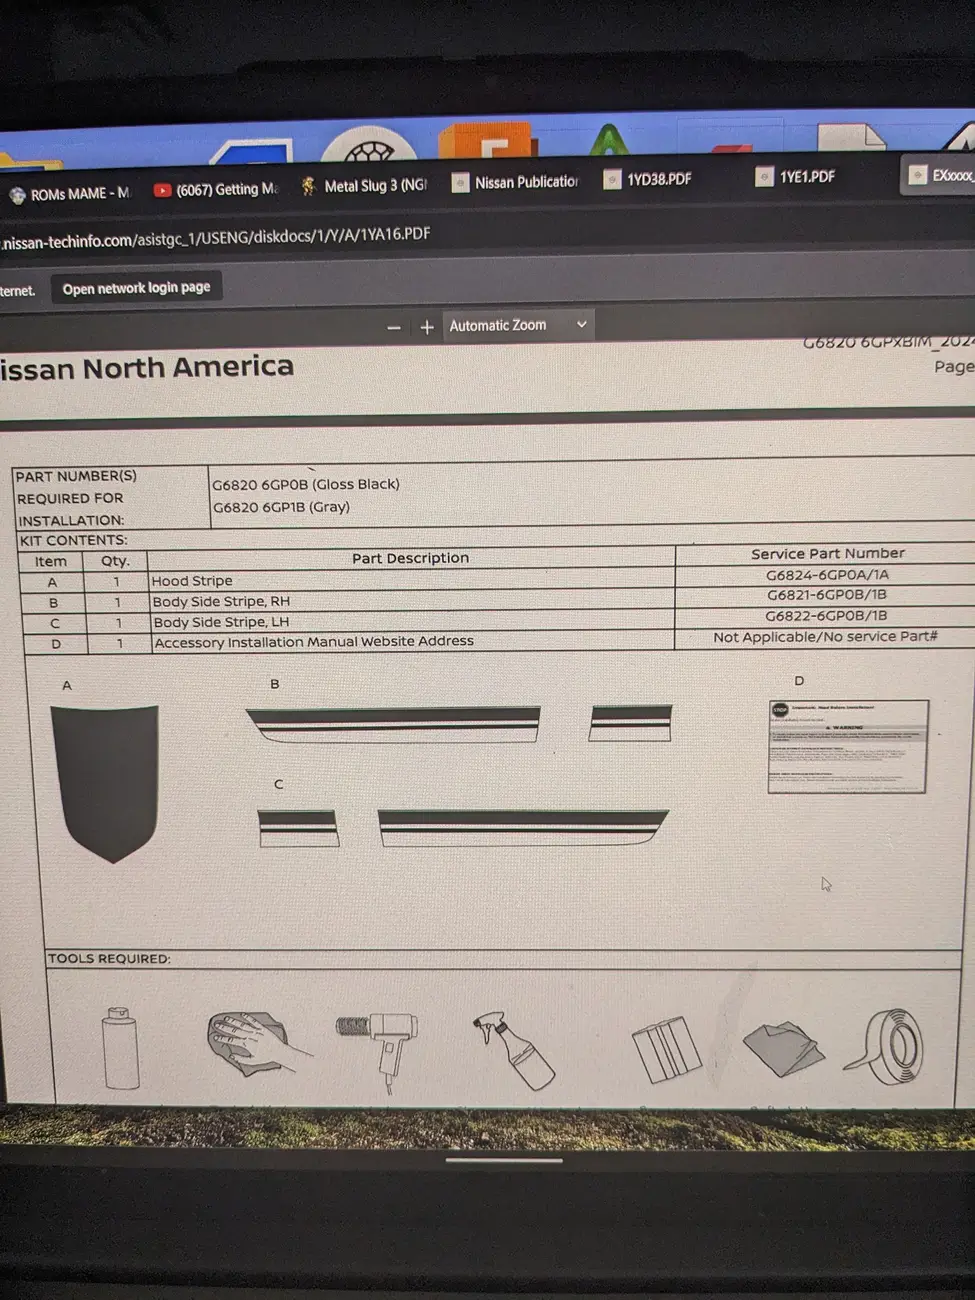Click the ROMs MAME tab favicon
Image resolution: width=975 pixels, height=1300 pixels.
(17, 195)
